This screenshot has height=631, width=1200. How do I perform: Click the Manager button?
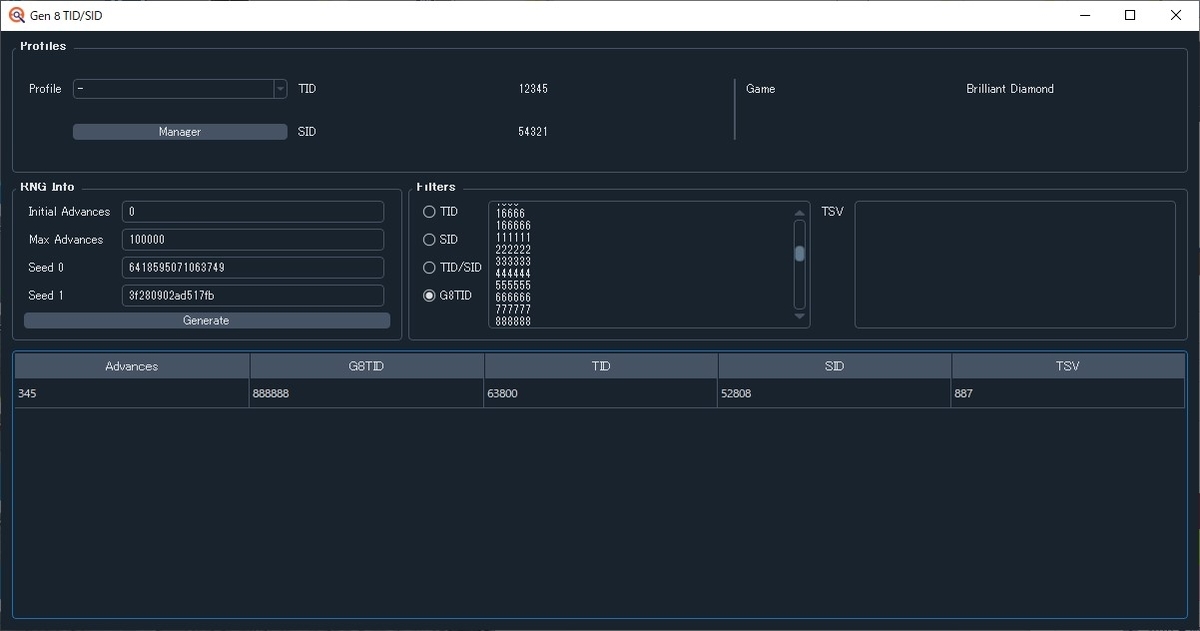pos(179,131)
